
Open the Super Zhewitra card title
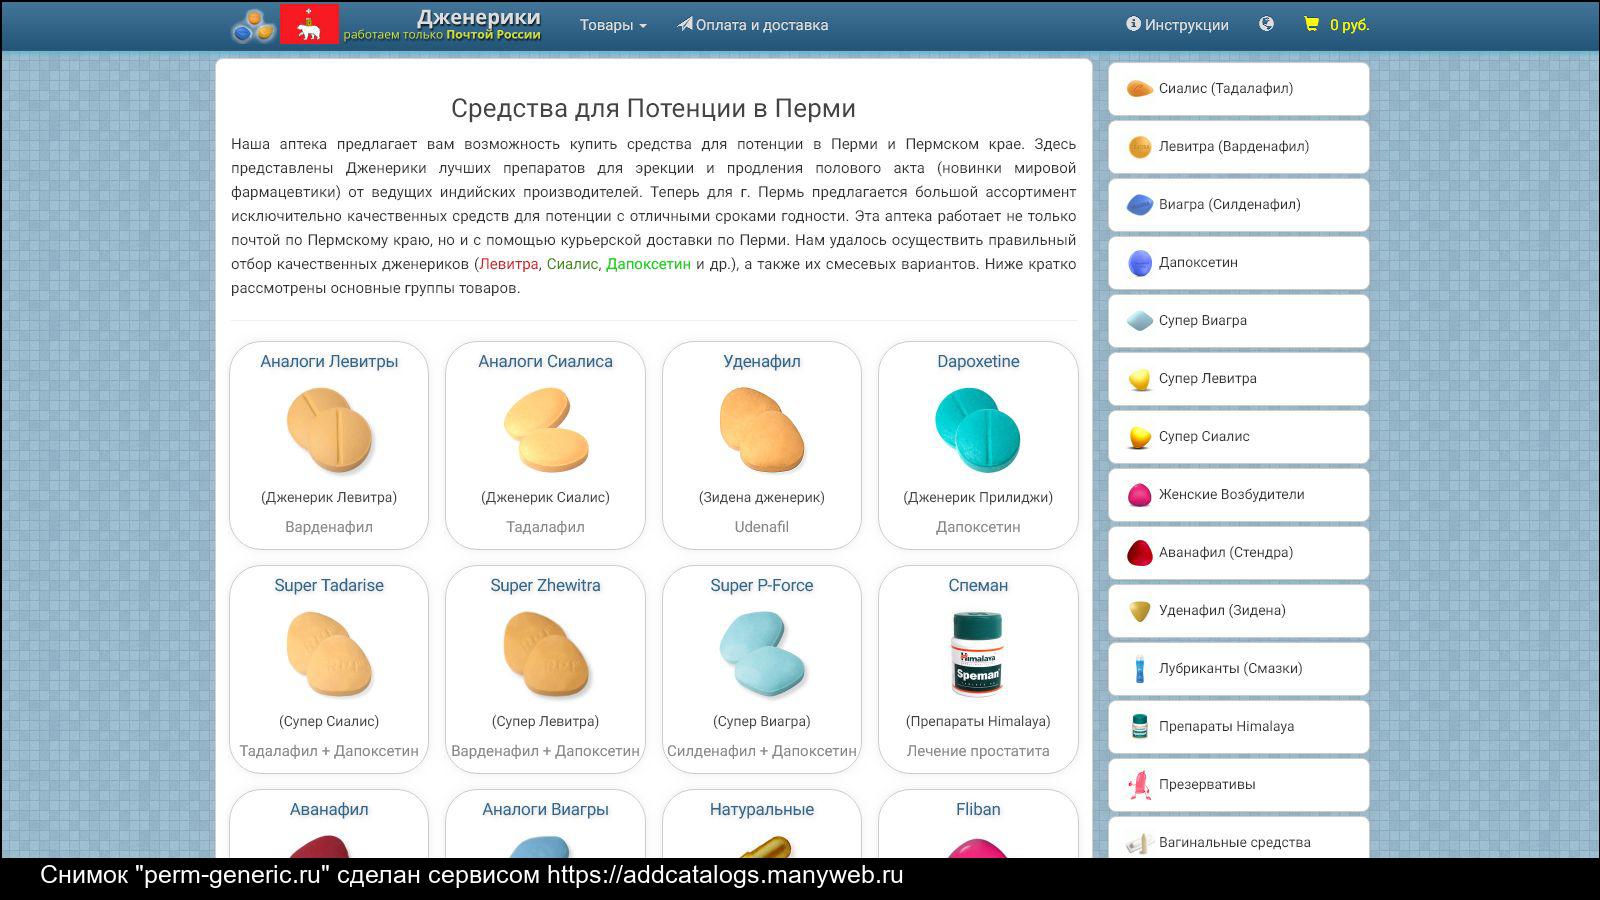pyautogui.click(x=545, y=585)
